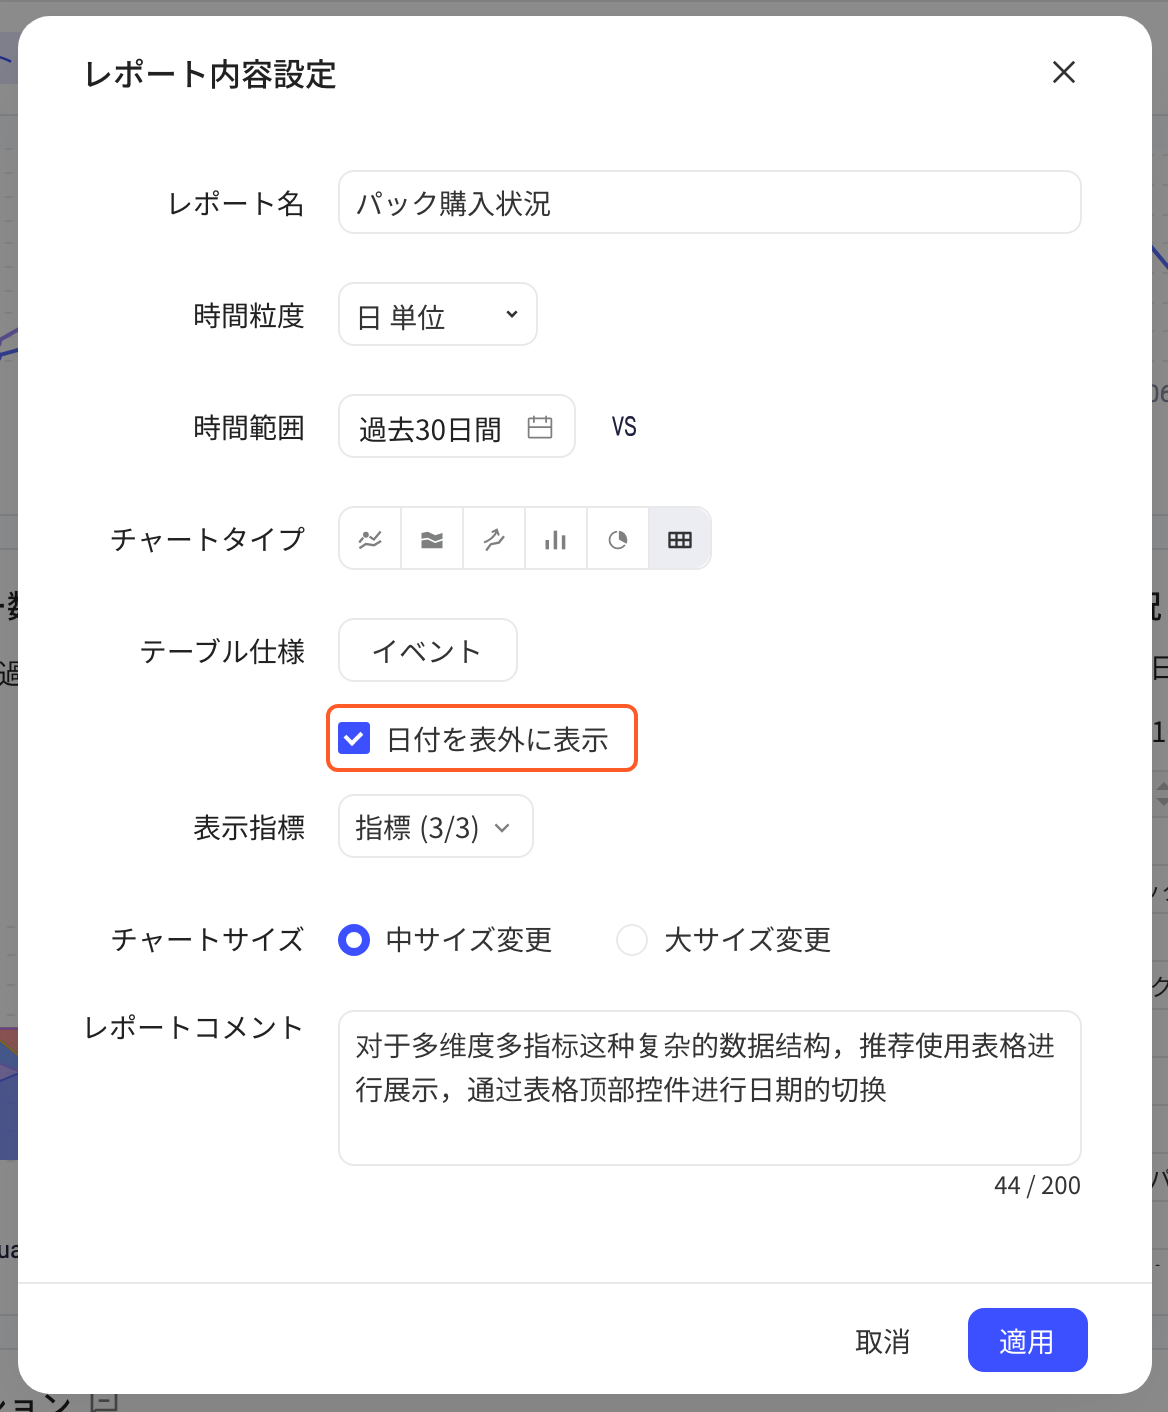Screen dimensions: 1168x1412
Task: Click the レポートコメント text area
Action: (710, 1088)
